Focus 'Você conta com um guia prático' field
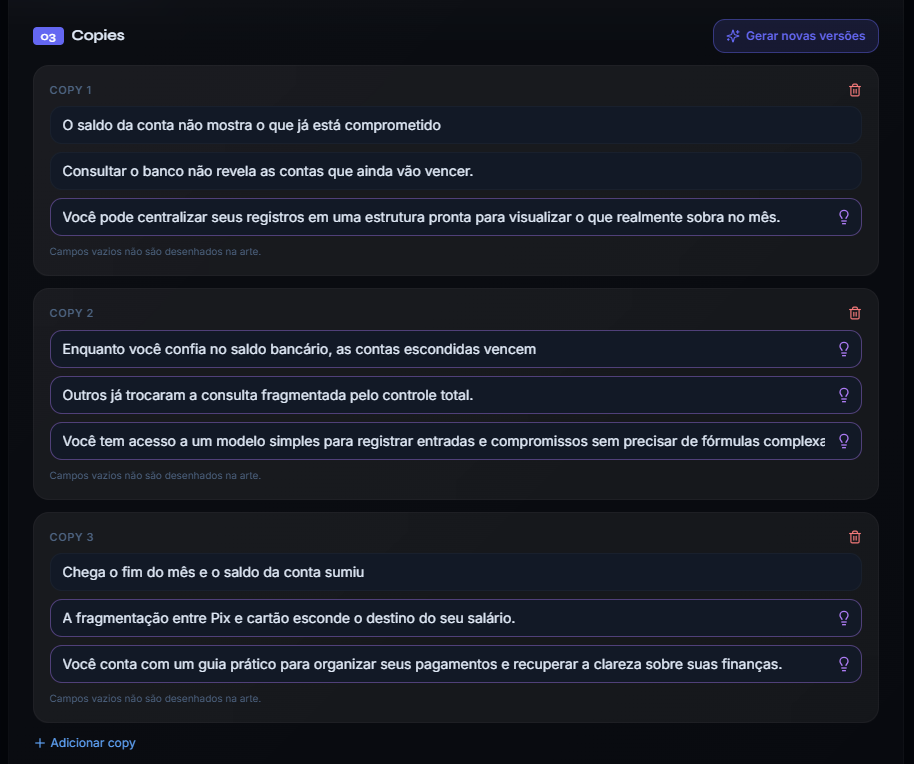The image size is (914, 764). [456, 664]
